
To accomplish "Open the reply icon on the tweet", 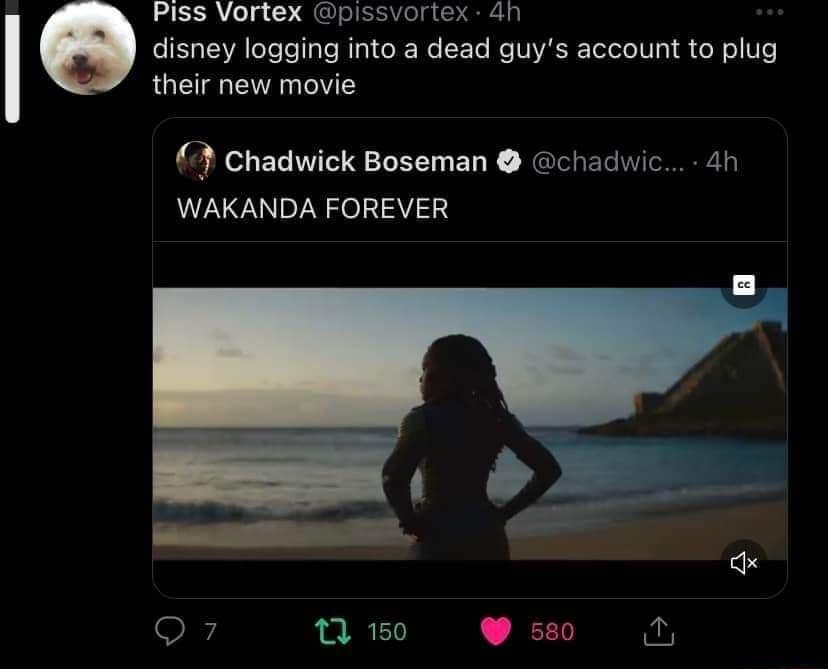I will click(169, 631).
